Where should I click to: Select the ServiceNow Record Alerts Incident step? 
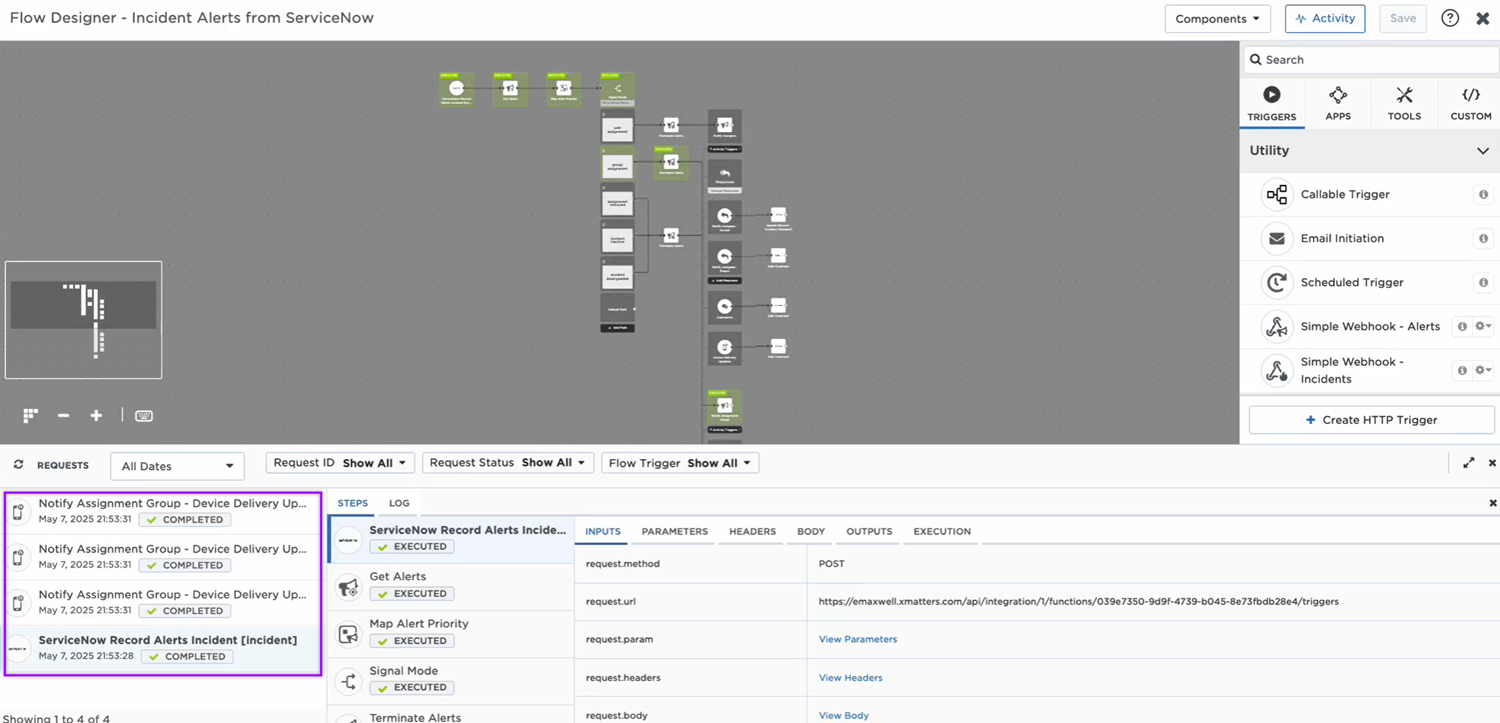(x=451, y=538)
